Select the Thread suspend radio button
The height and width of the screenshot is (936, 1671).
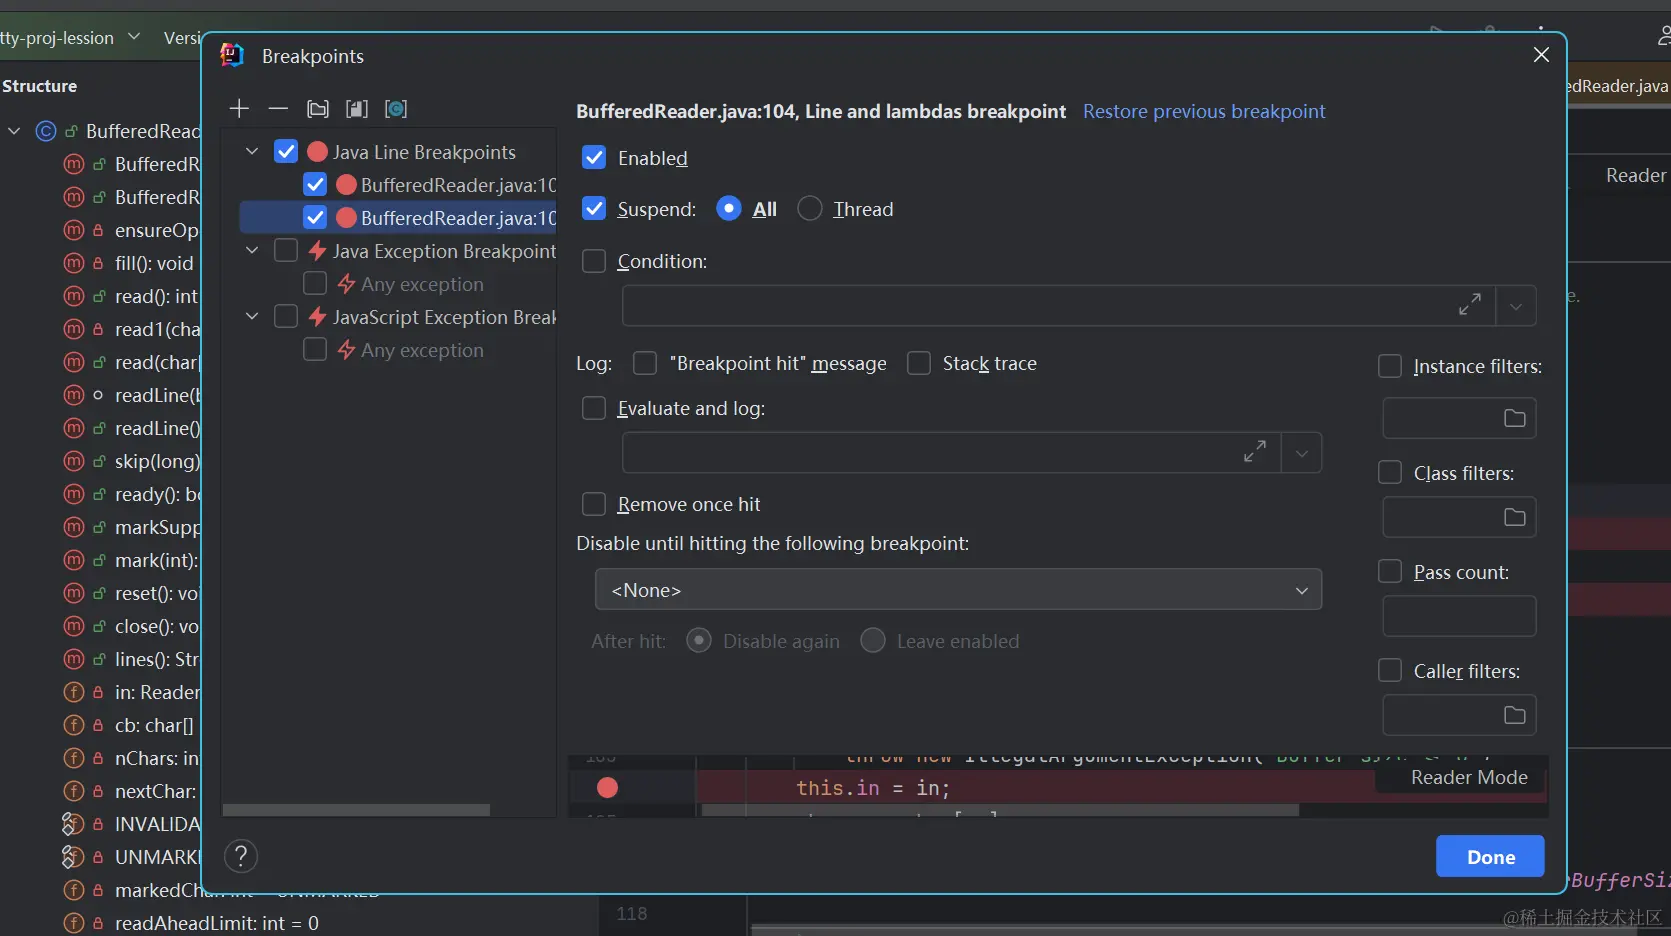pos(810,209)
